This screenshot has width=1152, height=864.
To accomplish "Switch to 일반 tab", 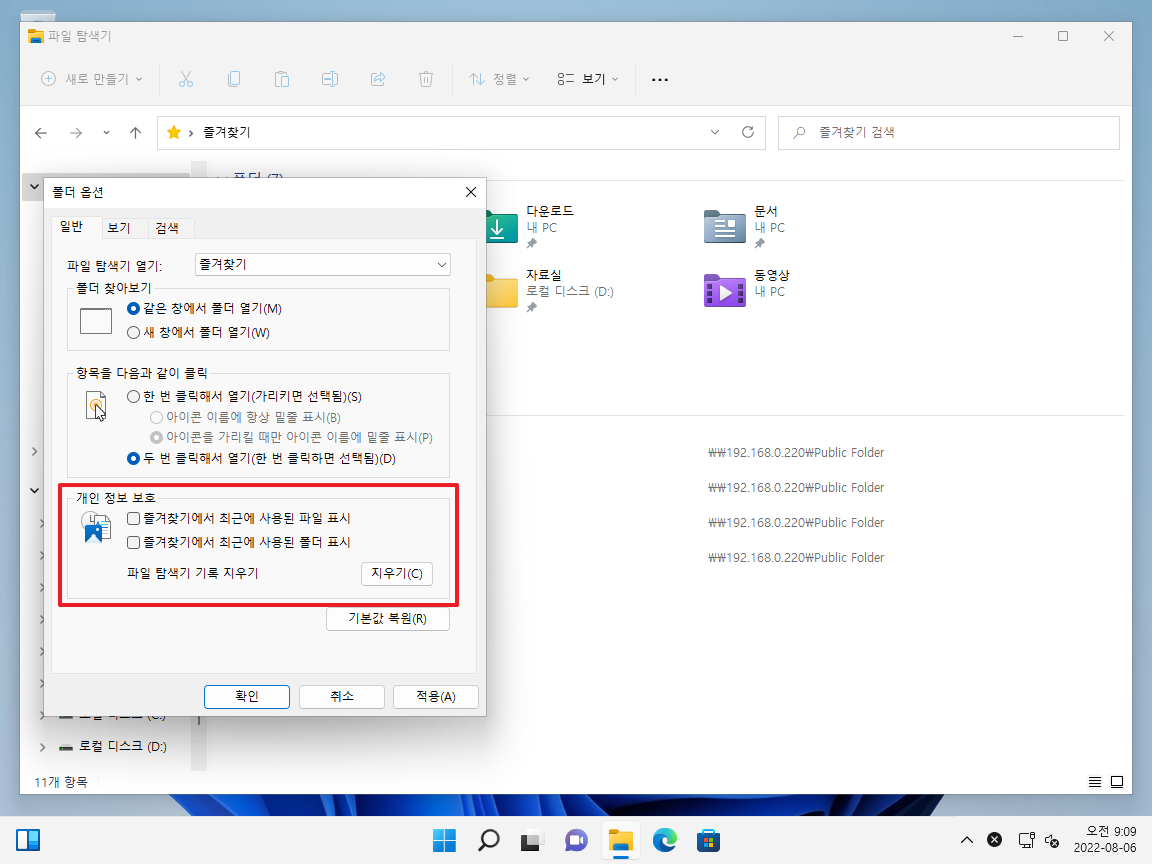I will tap(71, 226).
